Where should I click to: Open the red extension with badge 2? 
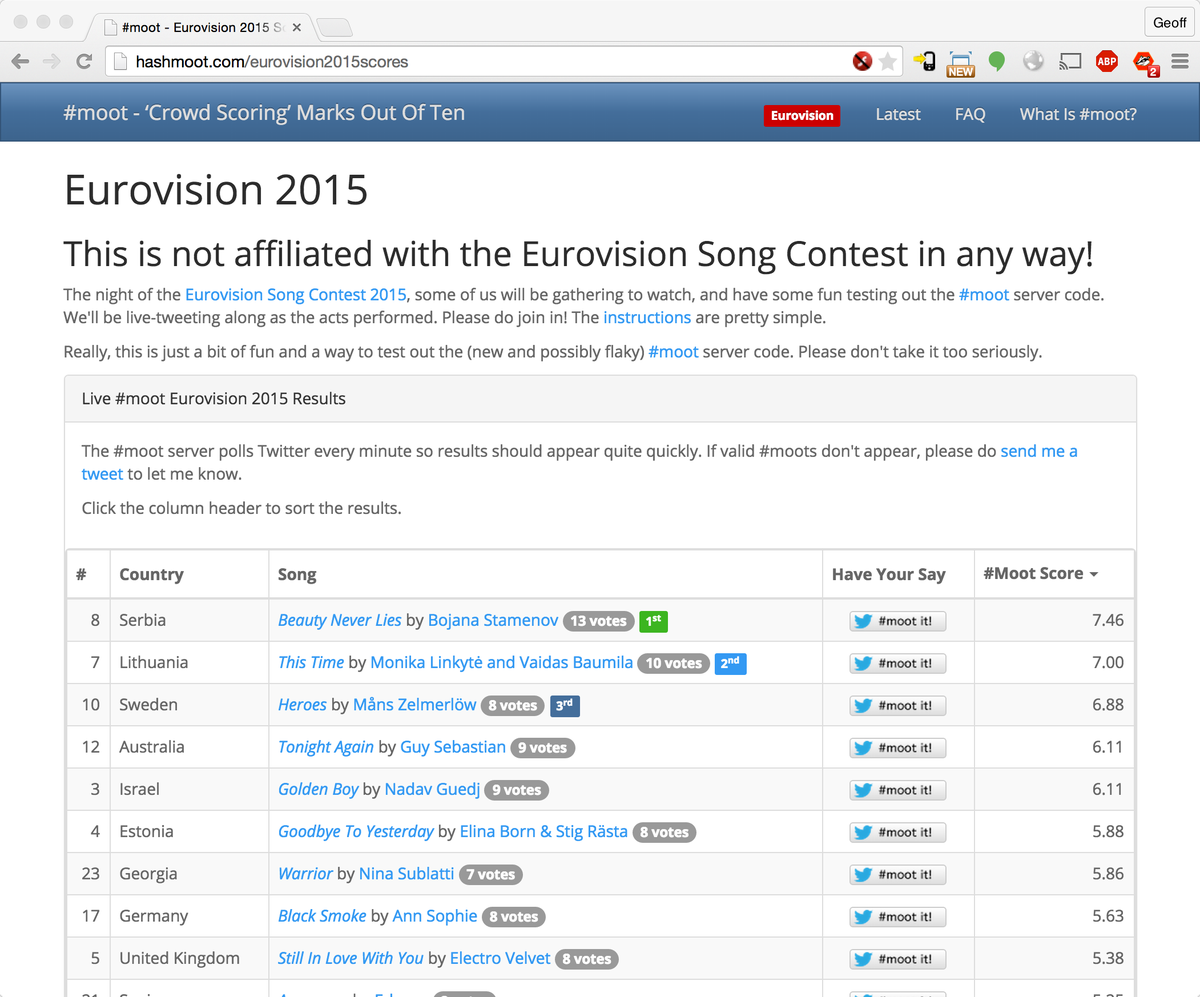1145,64
